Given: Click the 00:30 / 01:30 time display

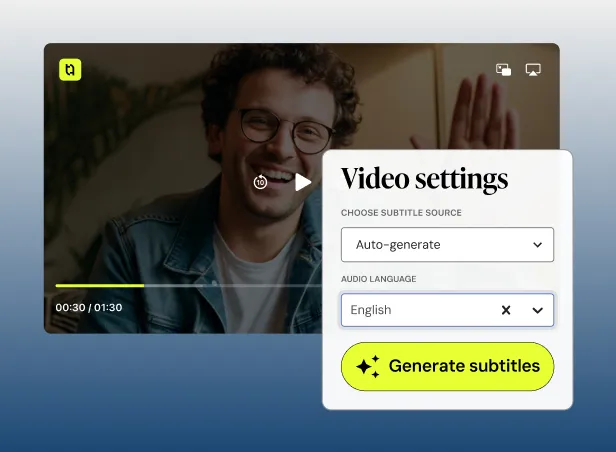Looking at the screenshot, I should pos(89,307).
